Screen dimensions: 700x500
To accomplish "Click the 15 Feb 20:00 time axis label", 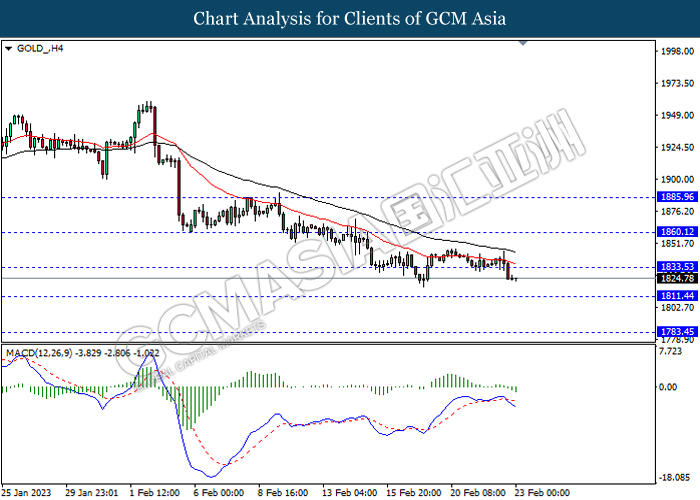I will point(414,493).
